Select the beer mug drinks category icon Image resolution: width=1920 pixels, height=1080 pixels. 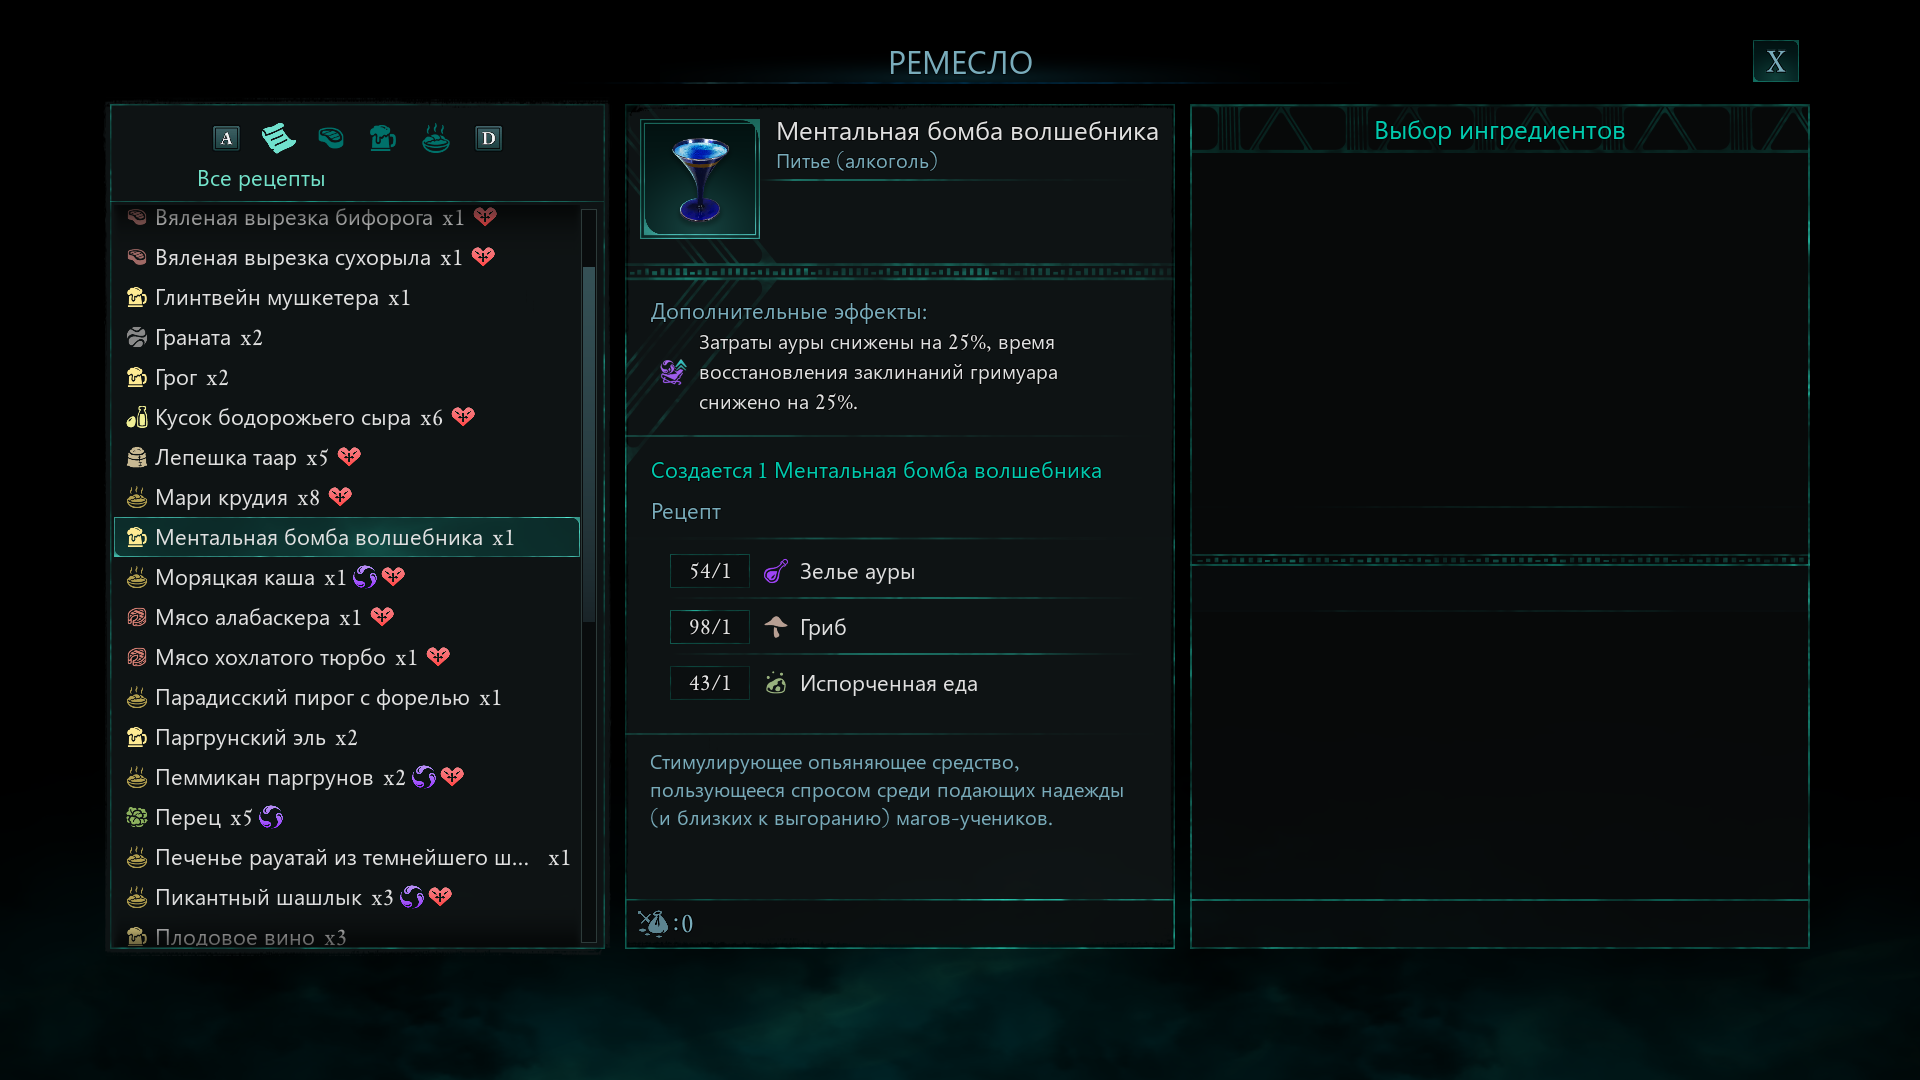[383, 137]
